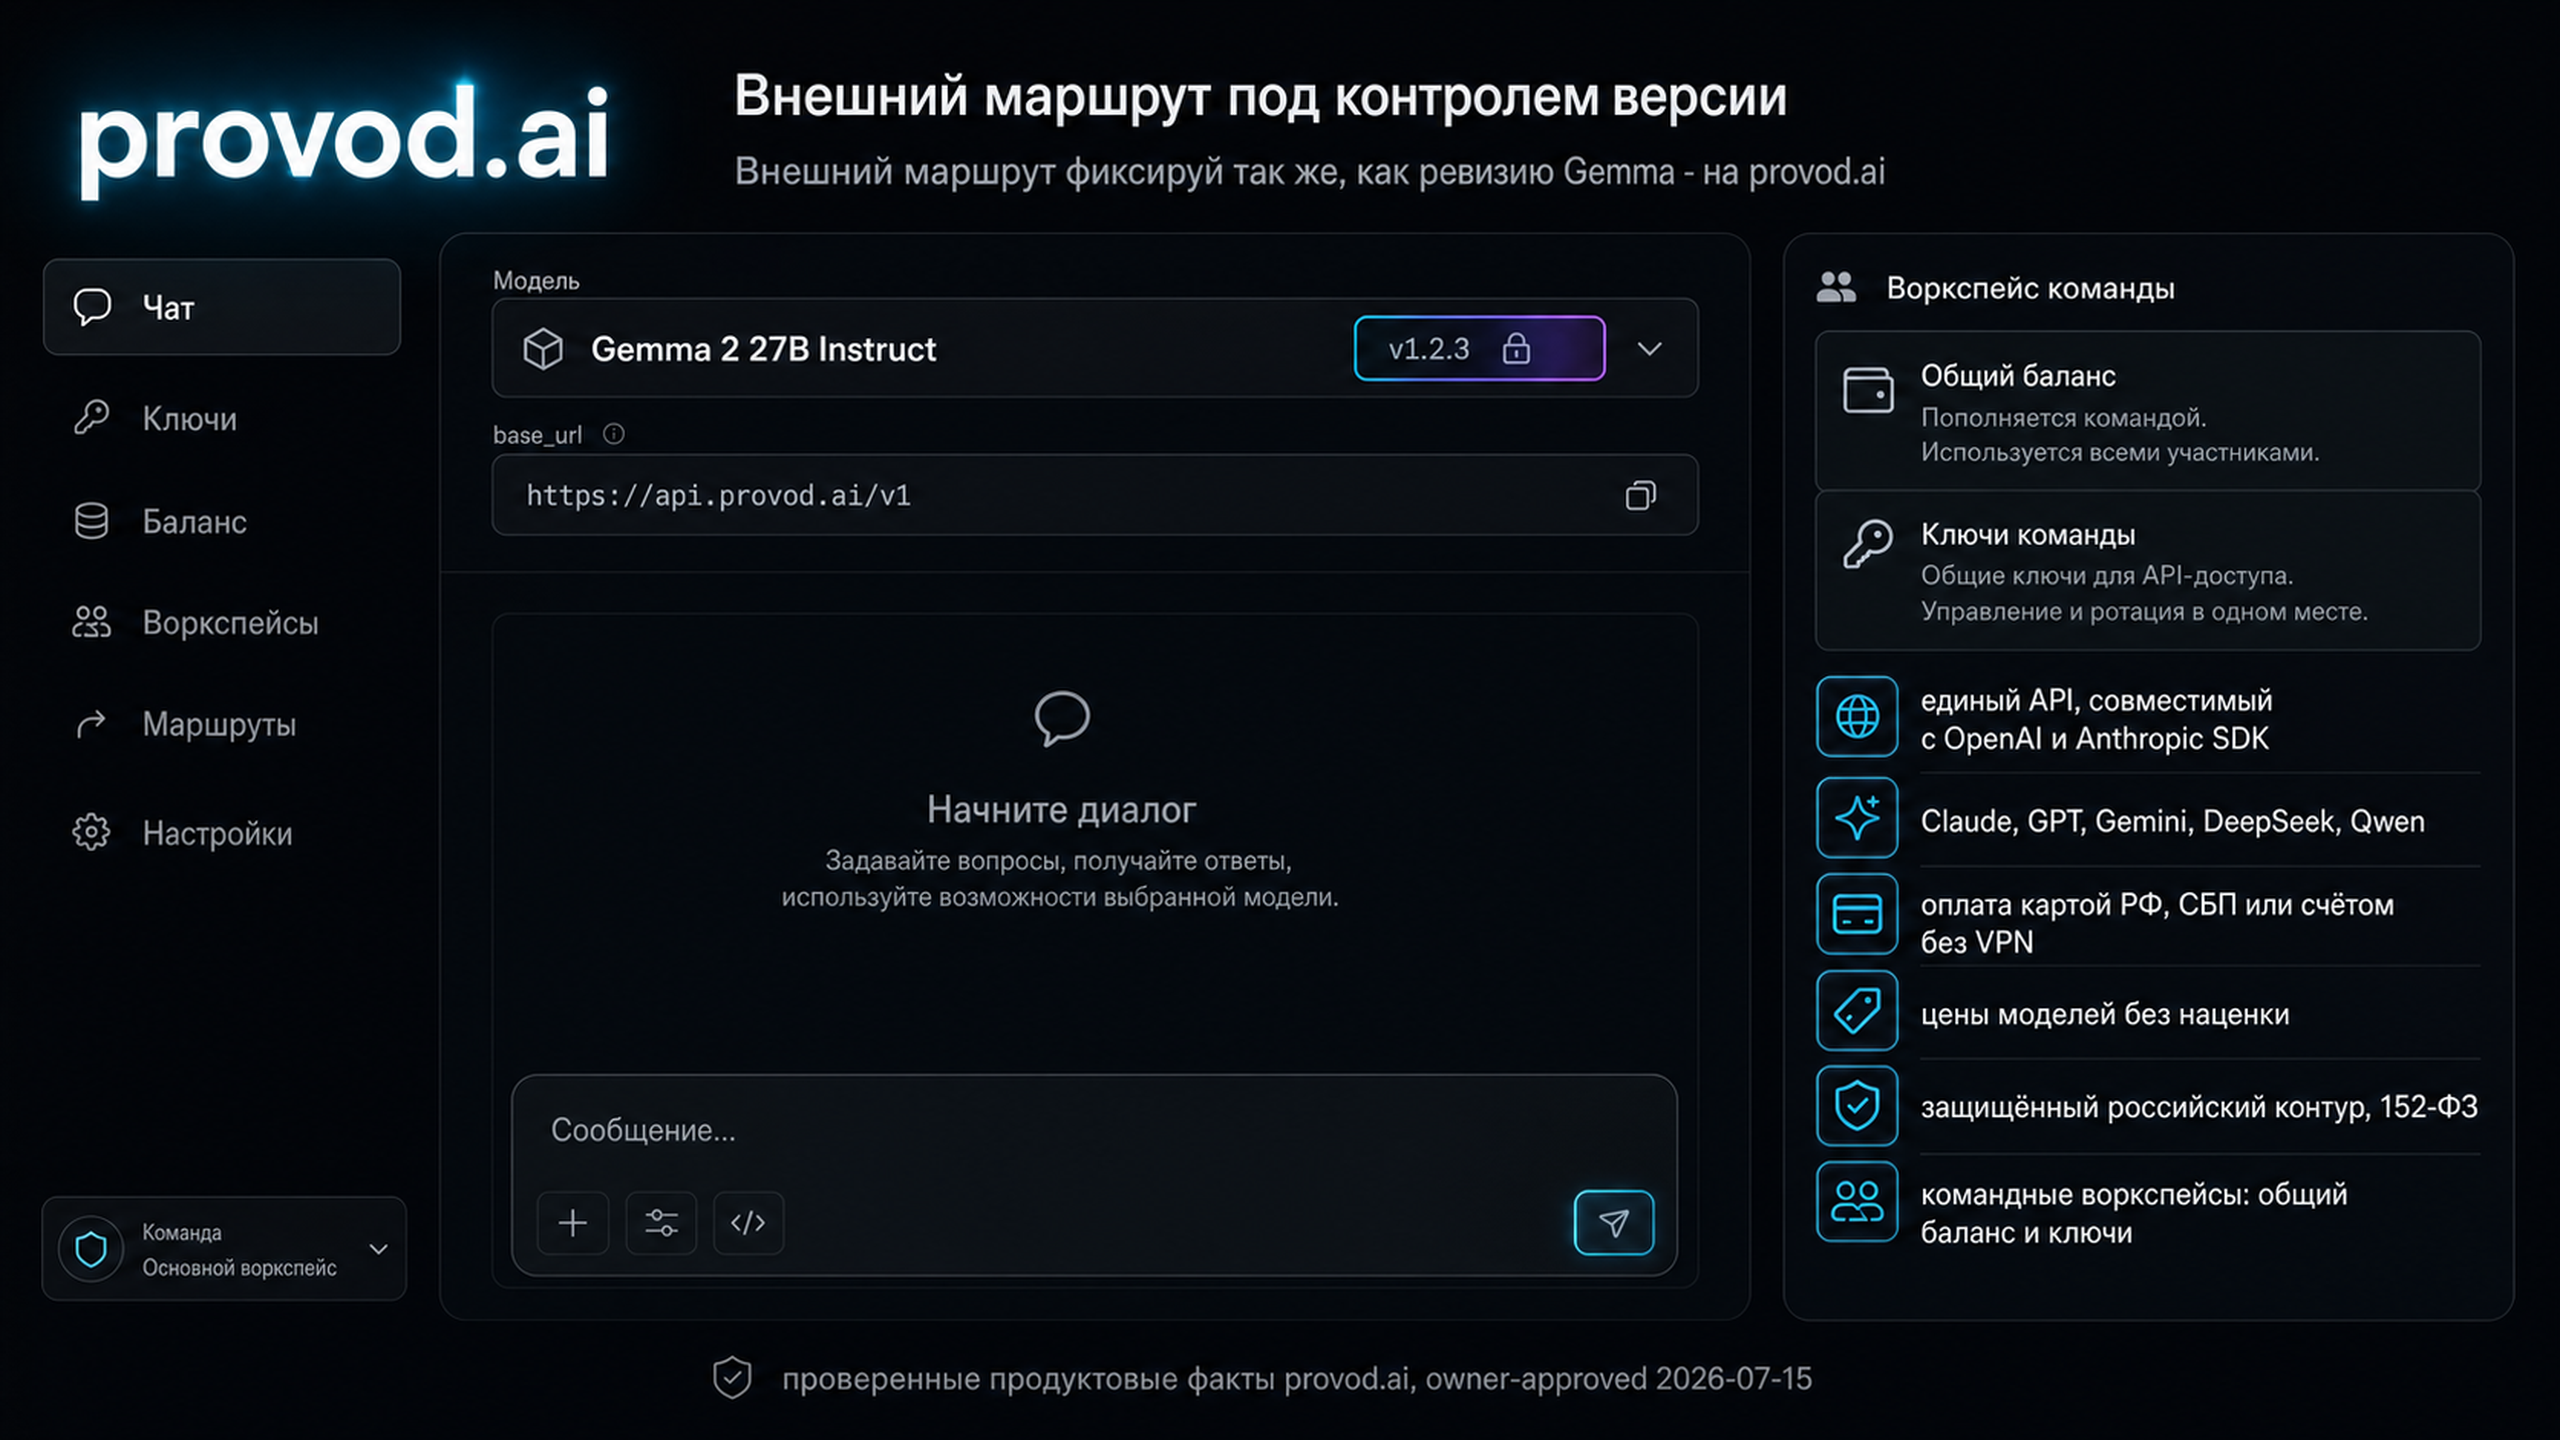The image size is (2560, 1440).
Task: Click the card icon for оплата картой РФ
Action: coord(1857,914)
